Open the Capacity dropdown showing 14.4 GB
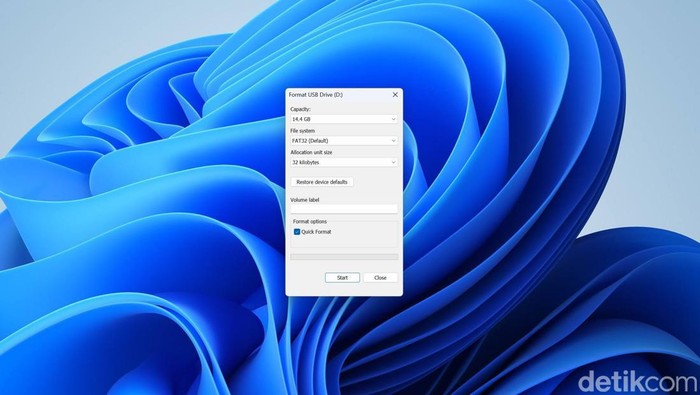 (344, 119)
